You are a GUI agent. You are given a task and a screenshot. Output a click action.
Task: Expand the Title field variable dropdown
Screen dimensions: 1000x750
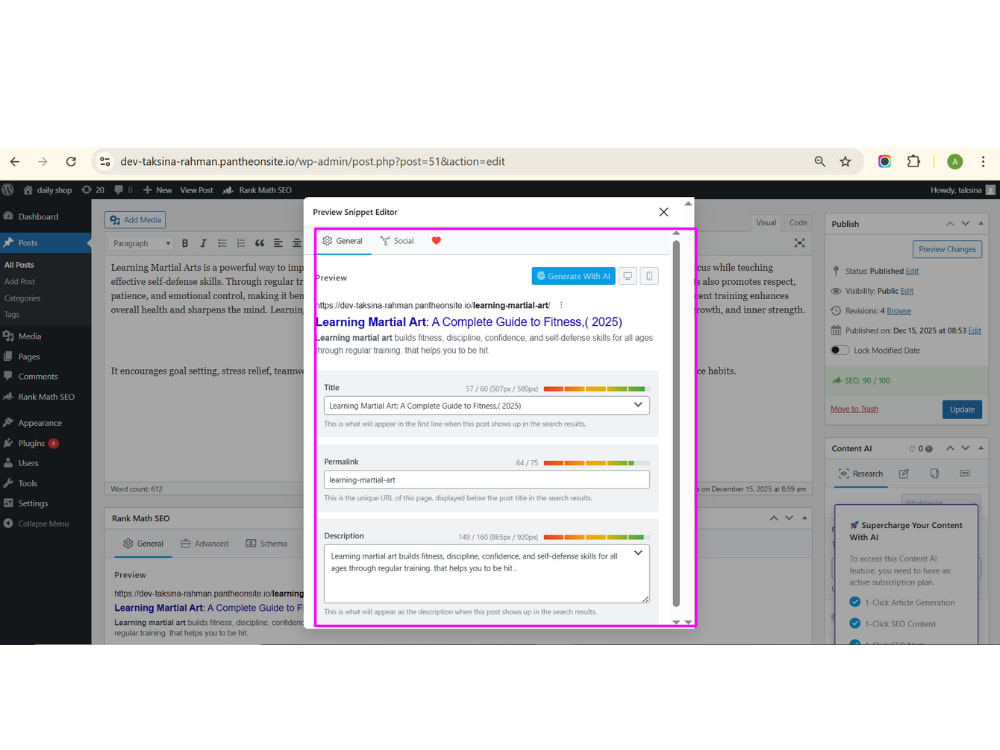(638, 405)
